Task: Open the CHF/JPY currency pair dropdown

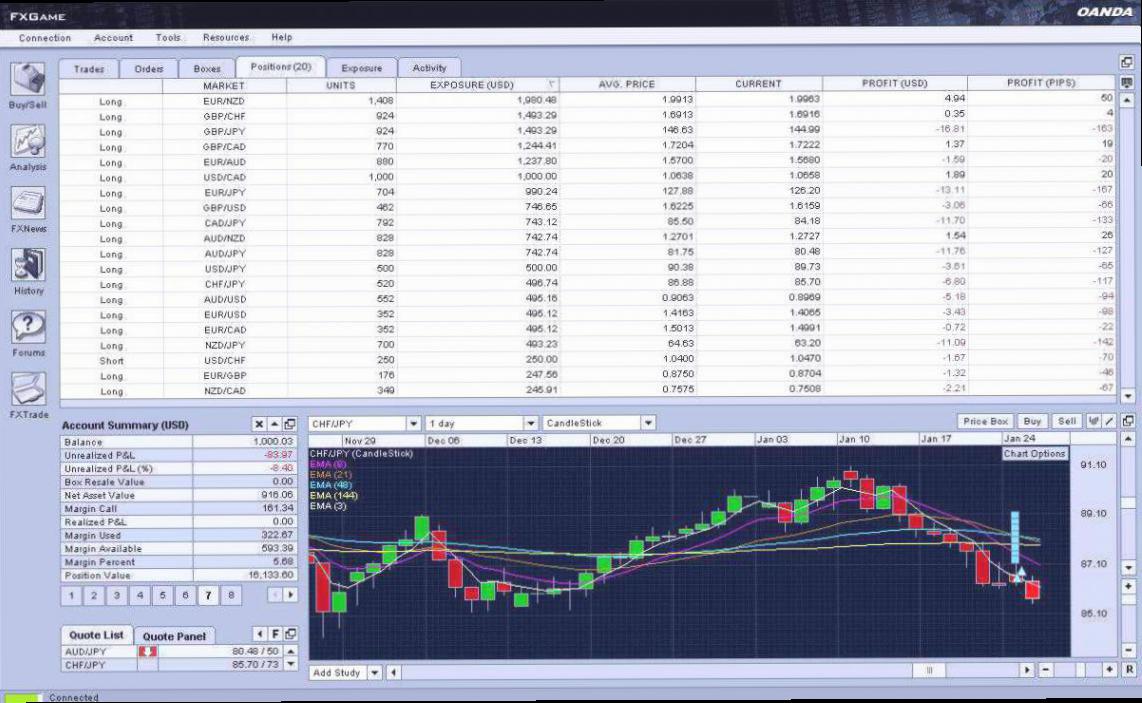Action: pos(414,423)
